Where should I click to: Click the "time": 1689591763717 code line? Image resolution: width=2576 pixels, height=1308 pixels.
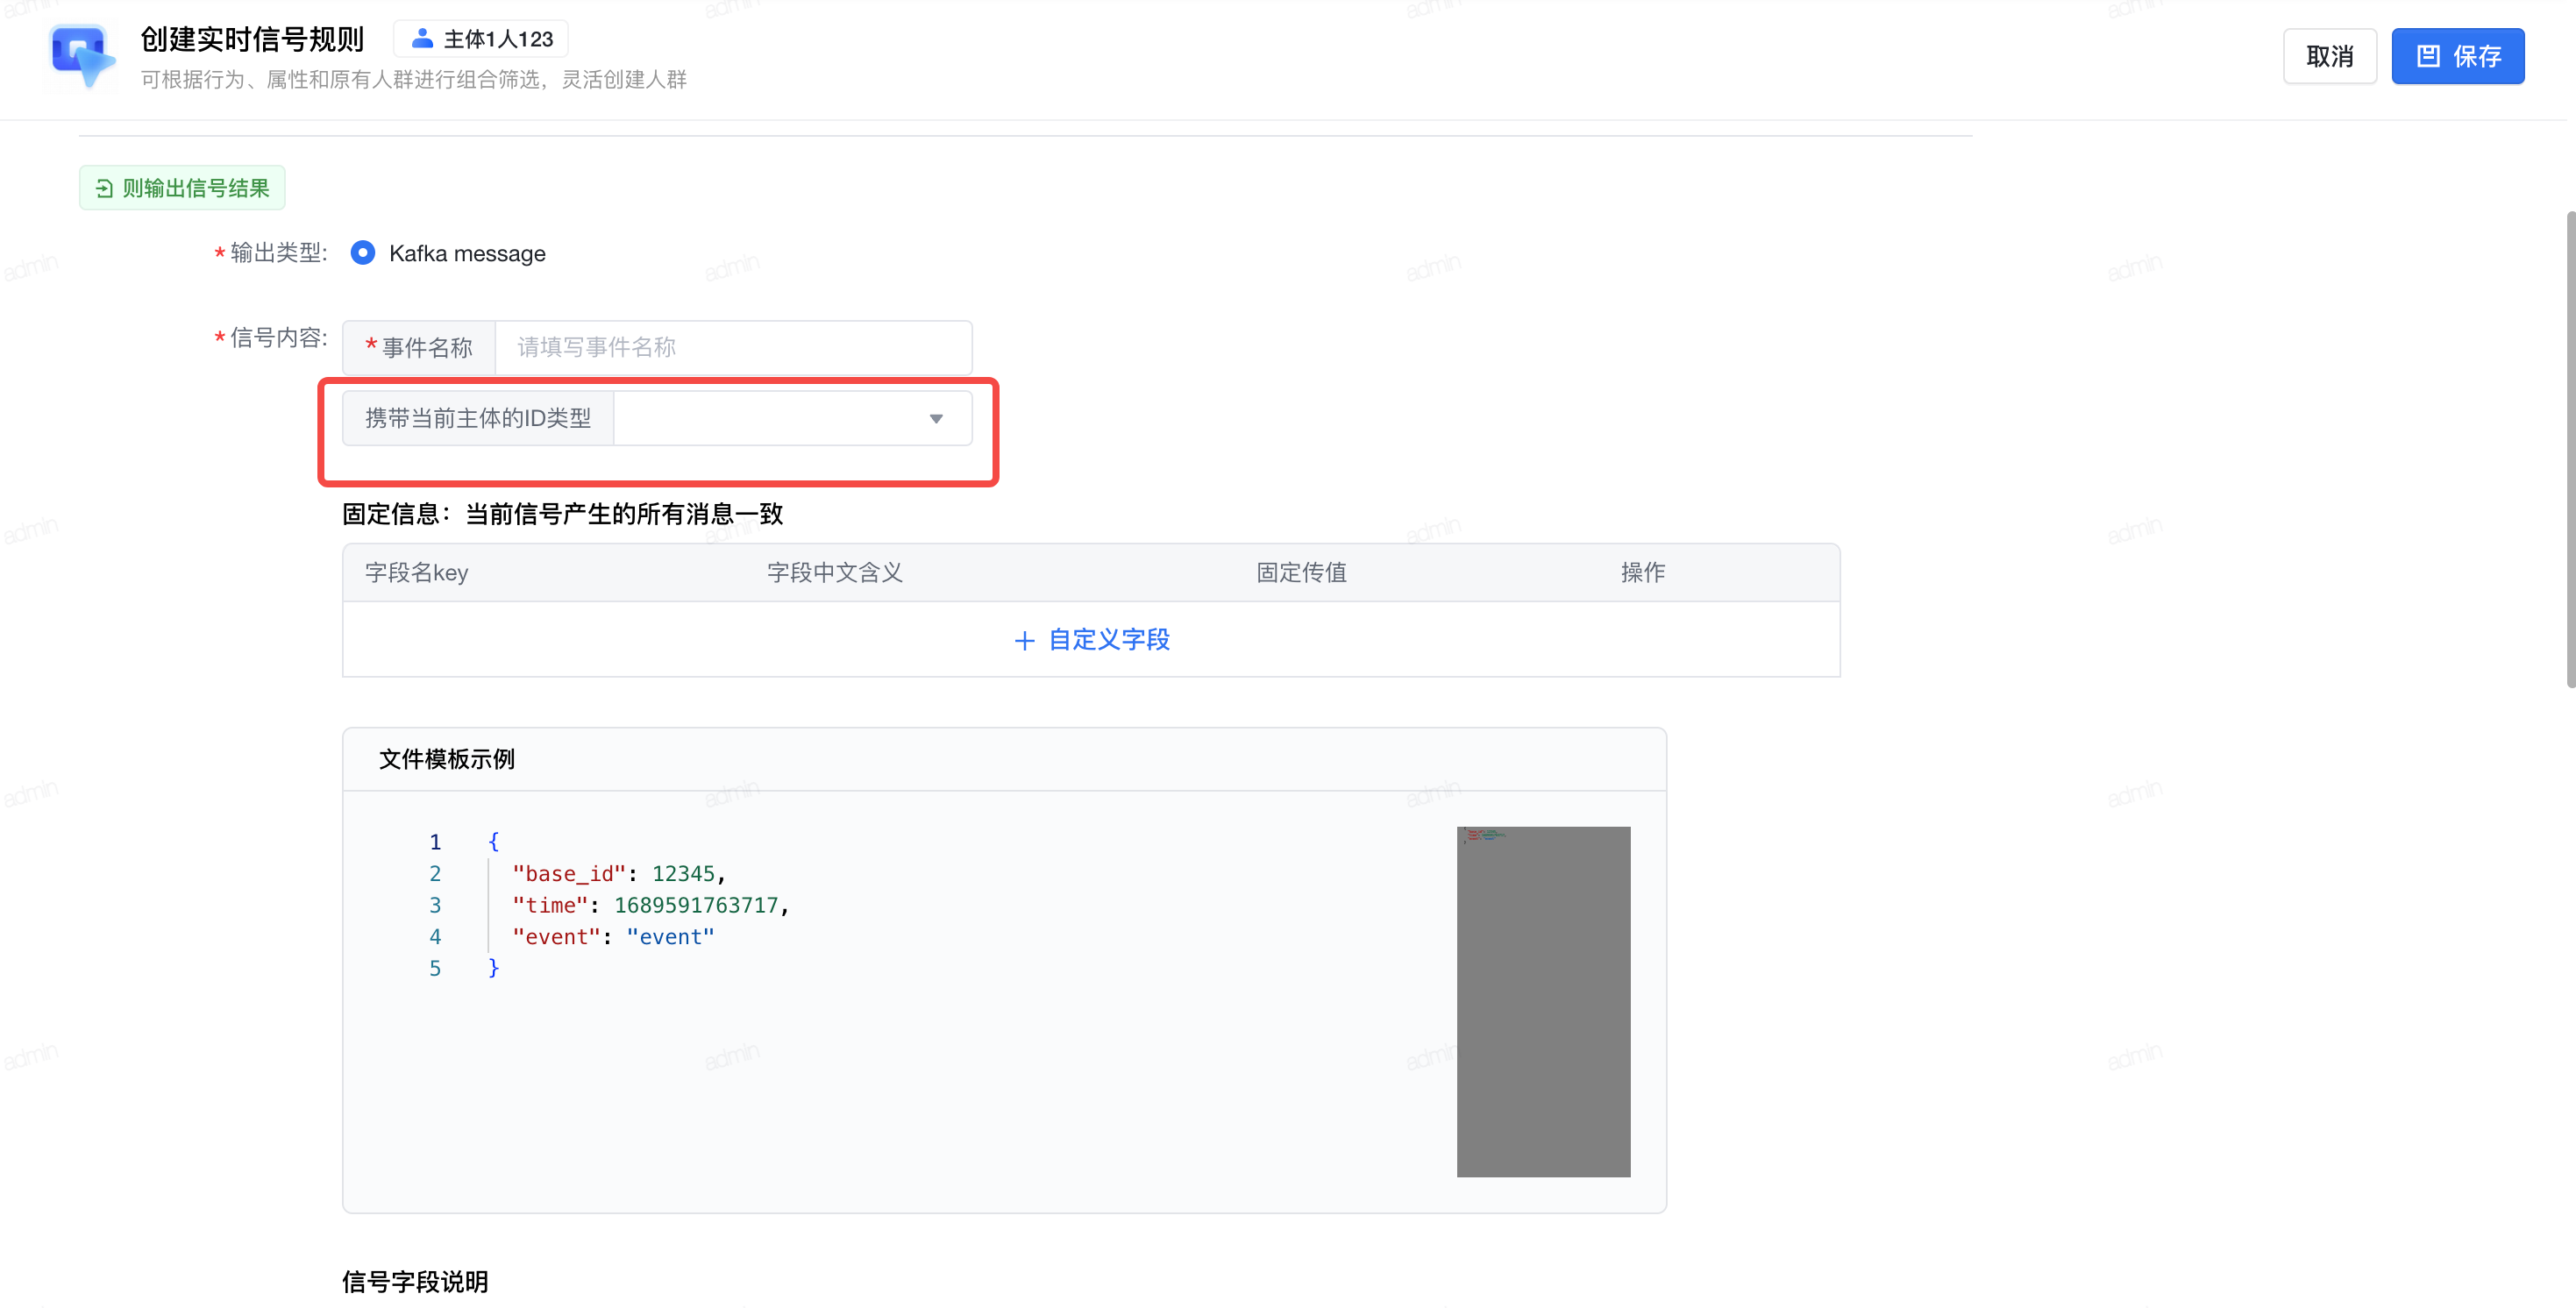click(x=650, y=905)
